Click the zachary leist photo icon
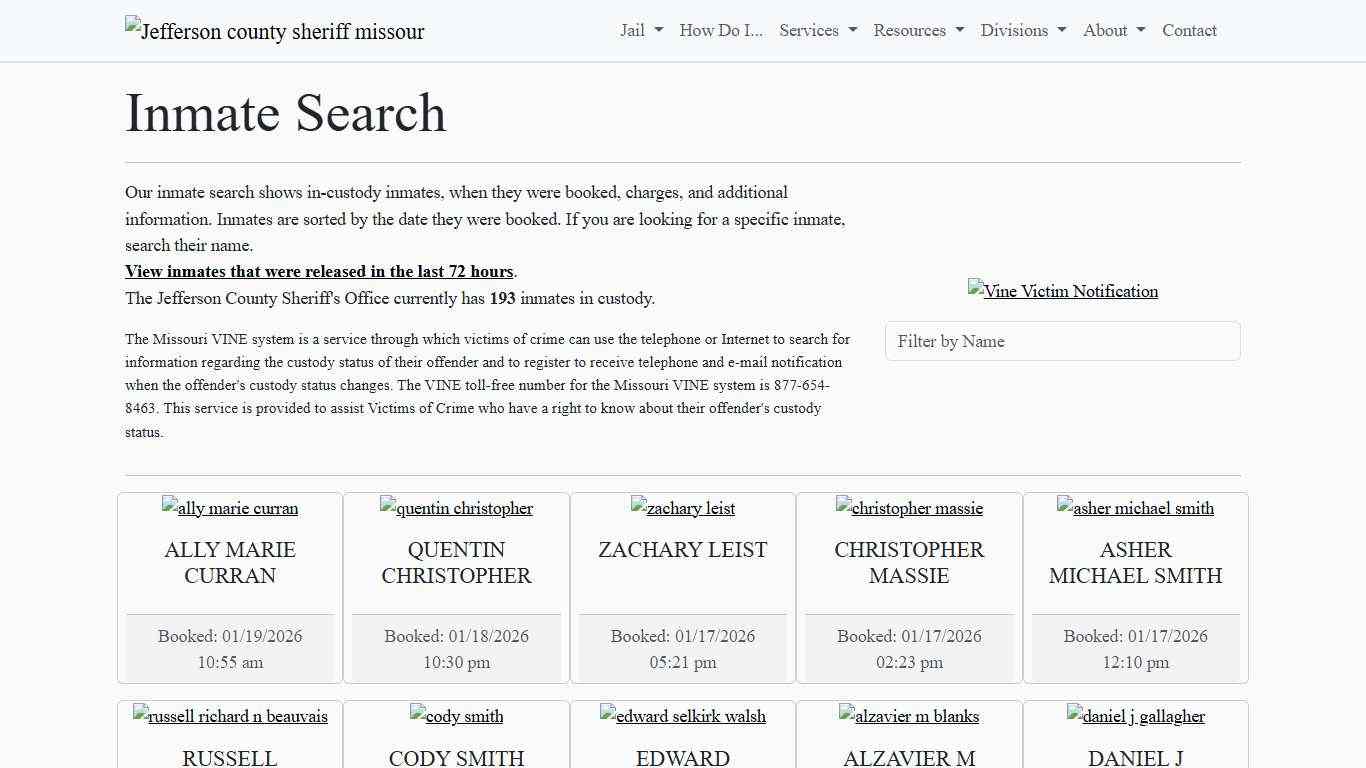Screen dimensions: 1366x768 coord(682,508)
